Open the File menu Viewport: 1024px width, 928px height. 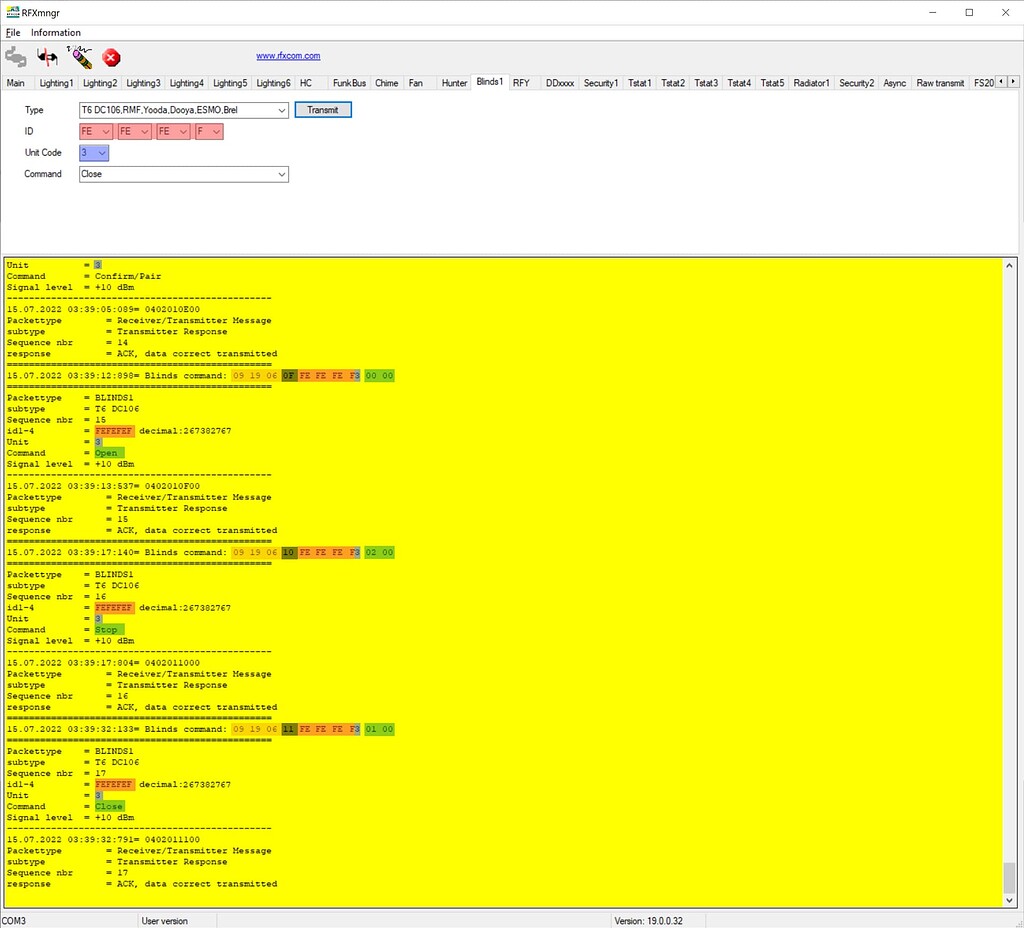(13, 32)
